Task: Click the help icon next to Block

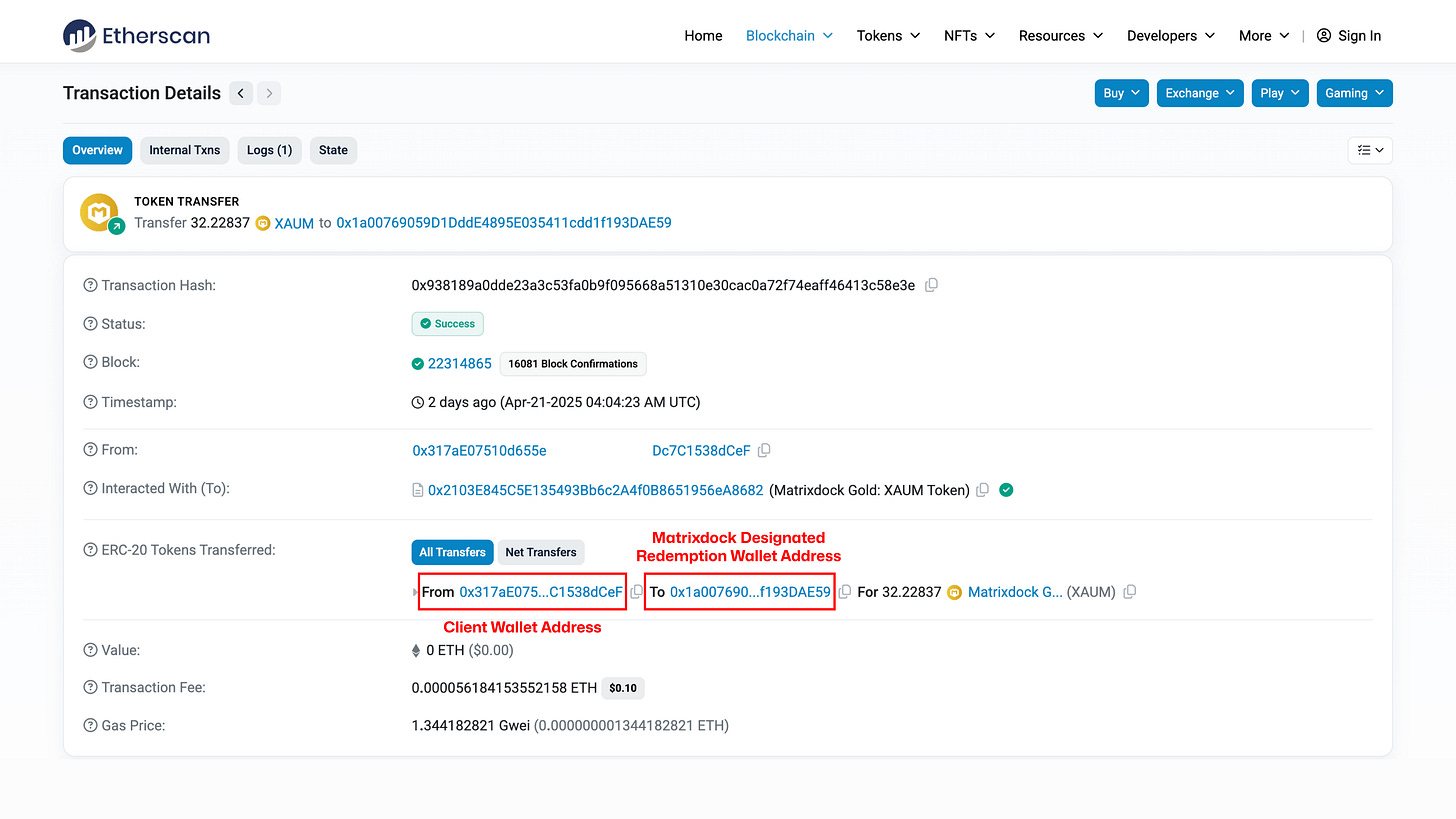Action: 90,363
